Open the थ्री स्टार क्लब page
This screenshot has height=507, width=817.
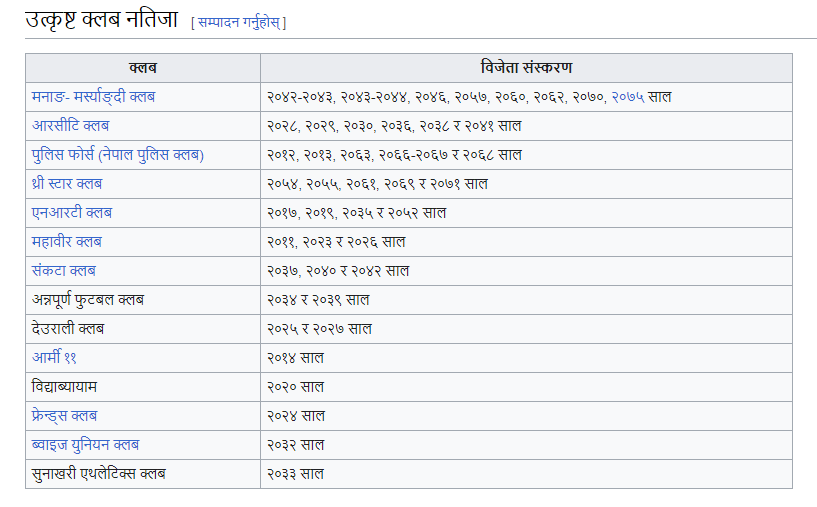66,184
